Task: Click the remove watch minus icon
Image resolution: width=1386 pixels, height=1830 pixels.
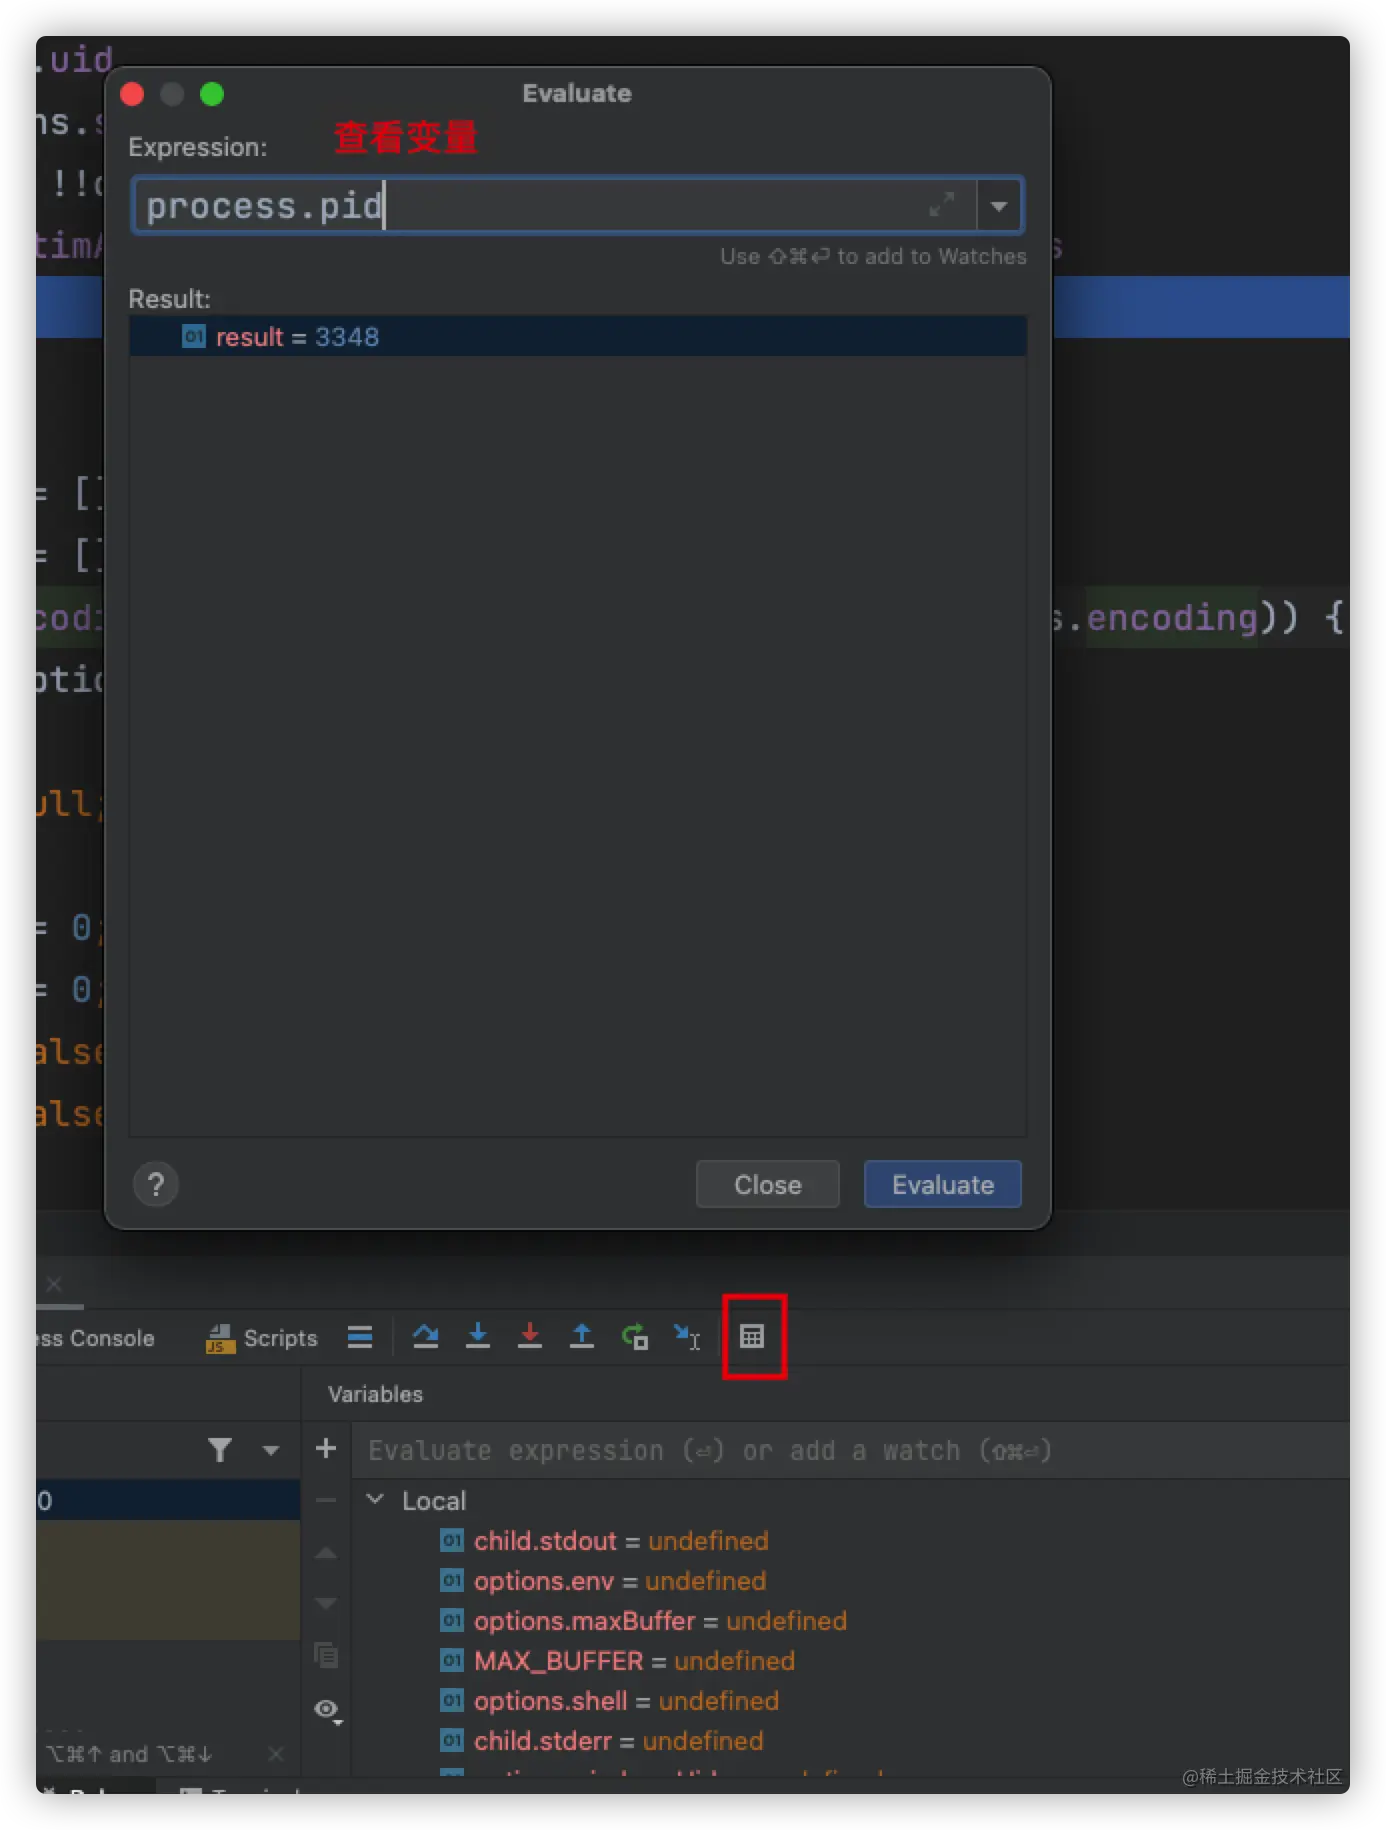Action: 326,1500
